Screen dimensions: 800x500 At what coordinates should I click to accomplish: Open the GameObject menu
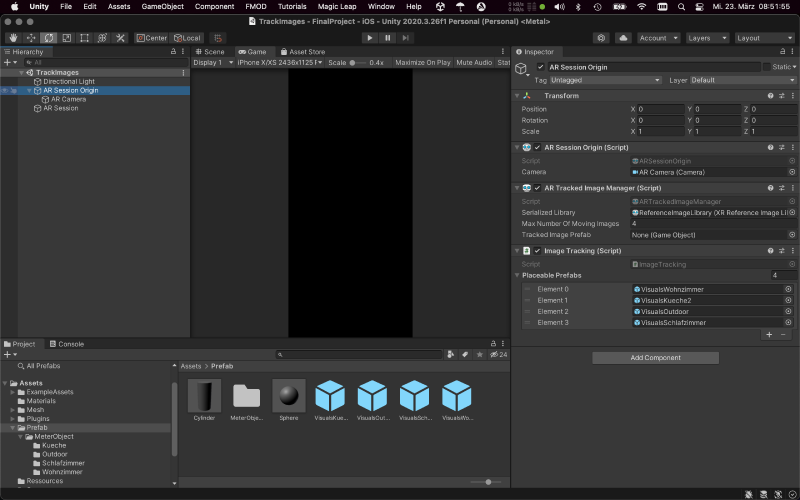coord(162,7)
